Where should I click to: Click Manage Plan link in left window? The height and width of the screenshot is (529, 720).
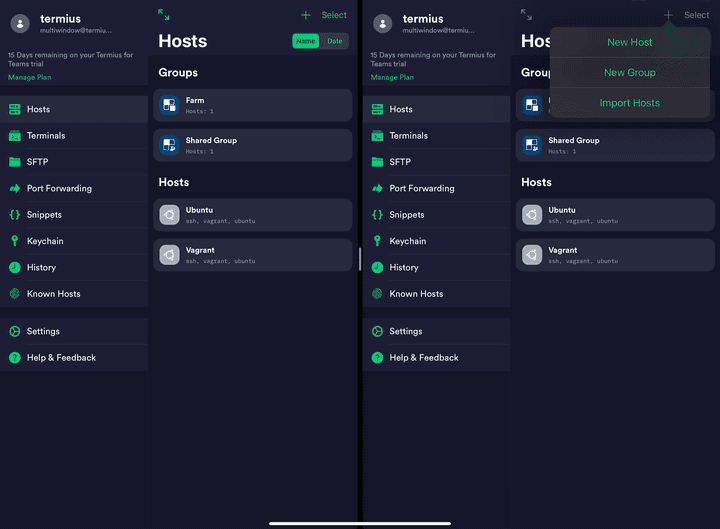29,77
